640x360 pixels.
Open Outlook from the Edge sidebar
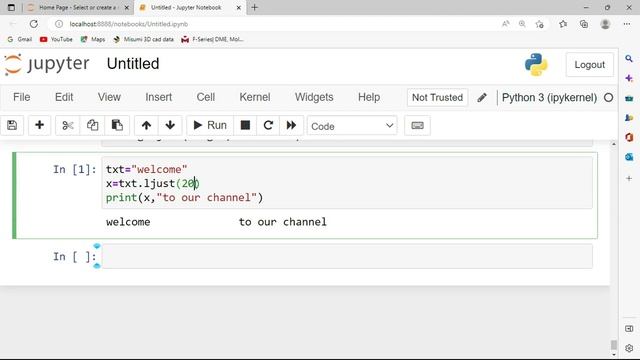click(629, 157)
